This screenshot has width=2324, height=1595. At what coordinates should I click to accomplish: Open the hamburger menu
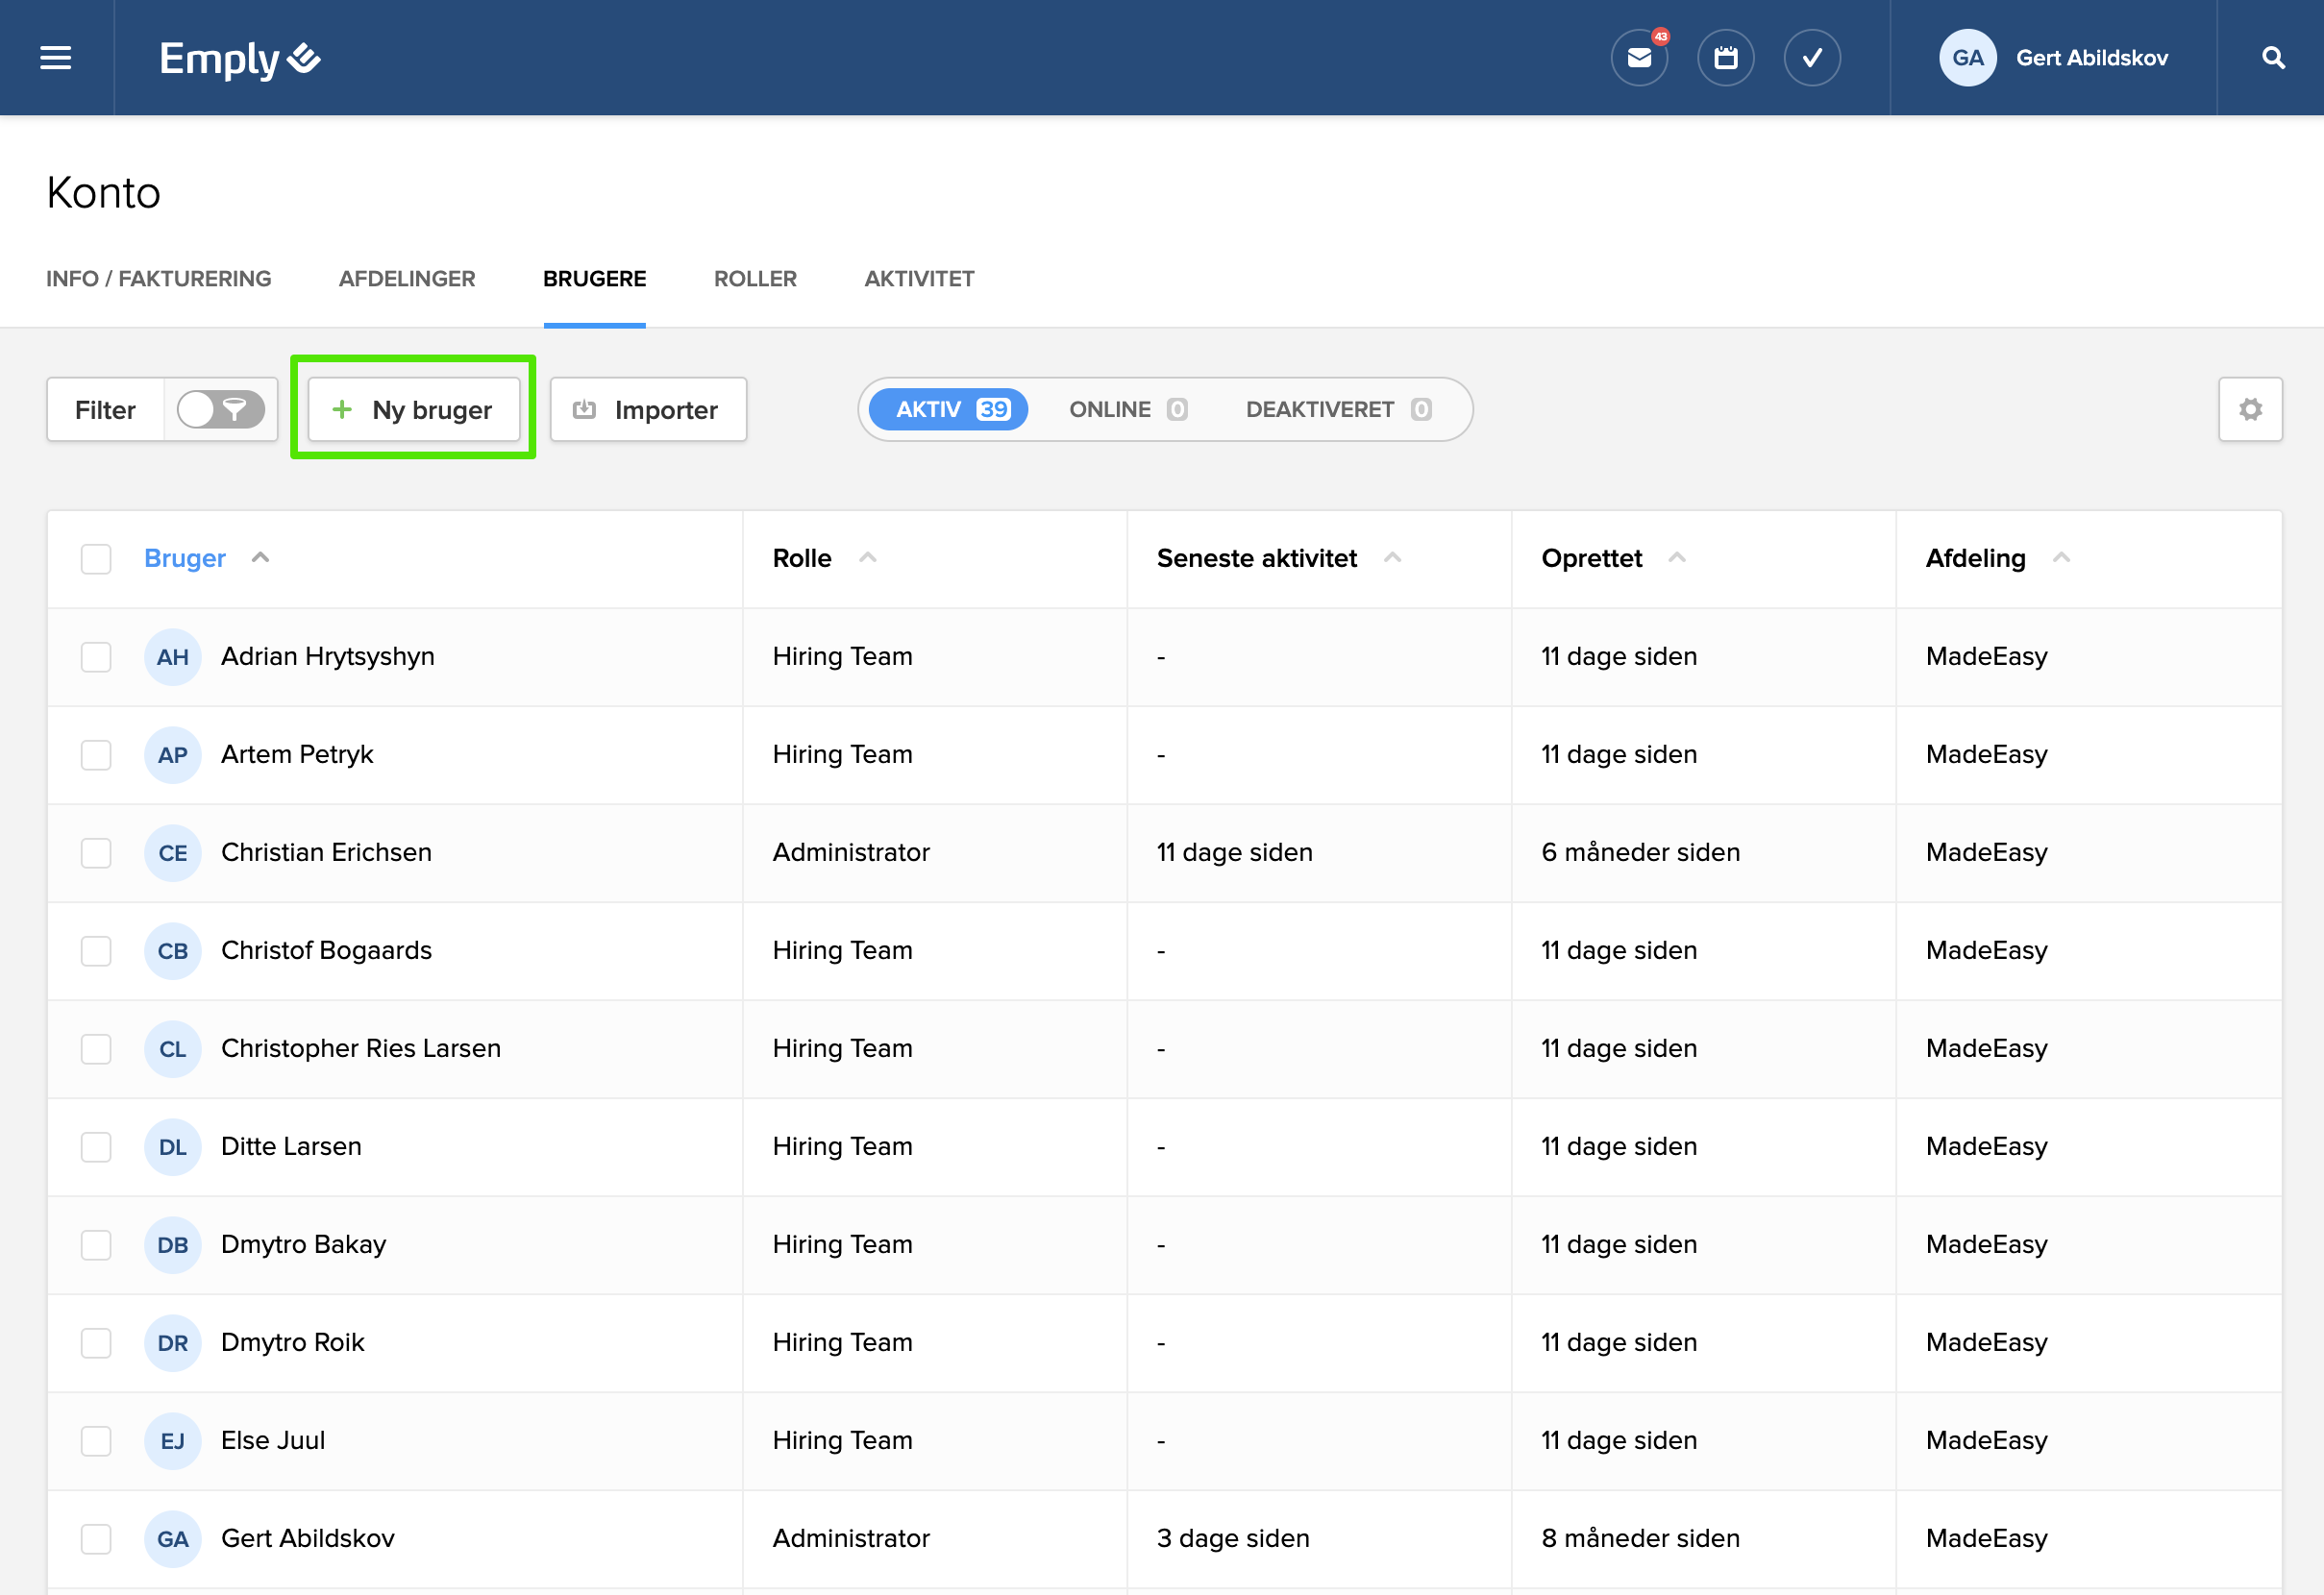pyautogui.click(x=56, y=58)
